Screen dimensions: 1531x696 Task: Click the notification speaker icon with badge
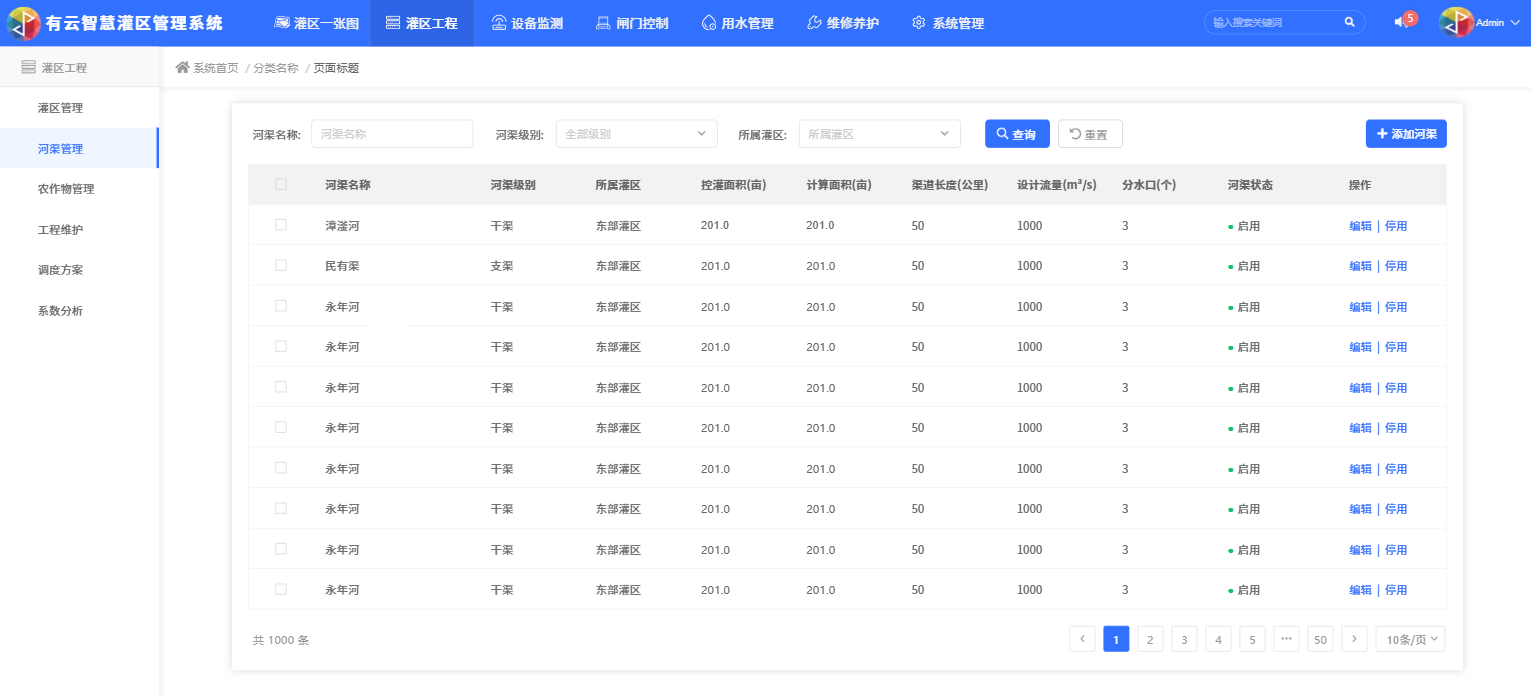click(1402, 22)
